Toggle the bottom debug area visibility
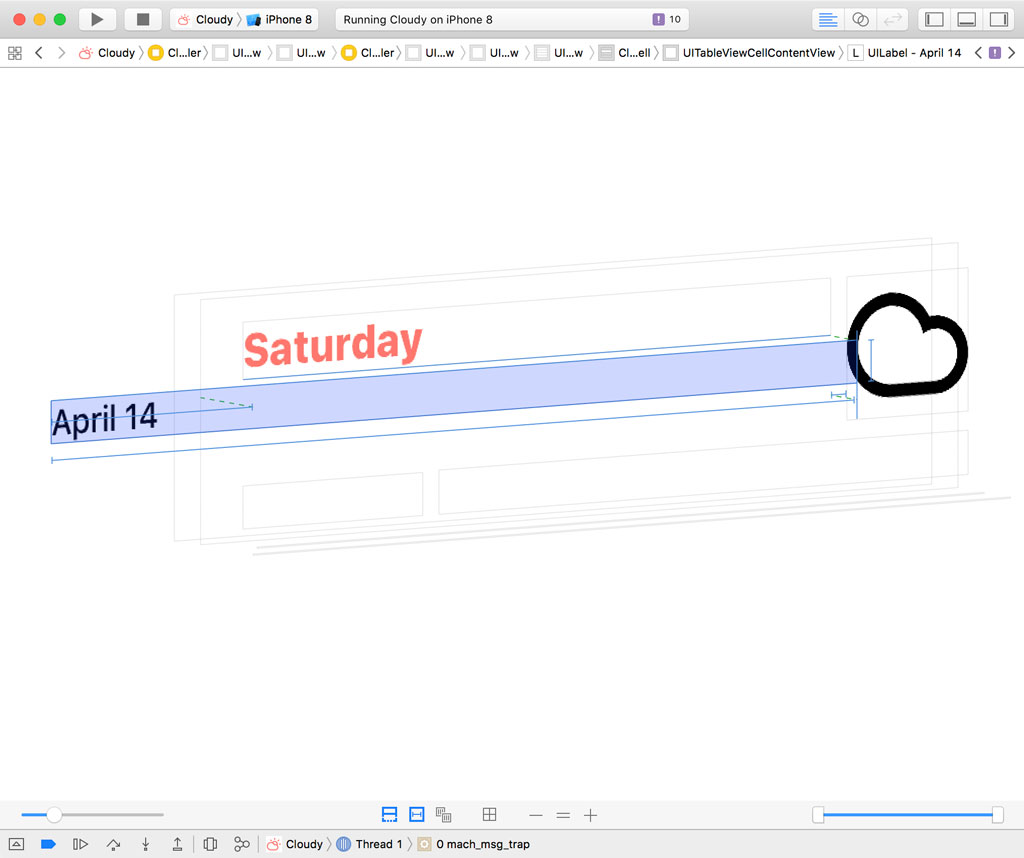 [x=966, y=19]
